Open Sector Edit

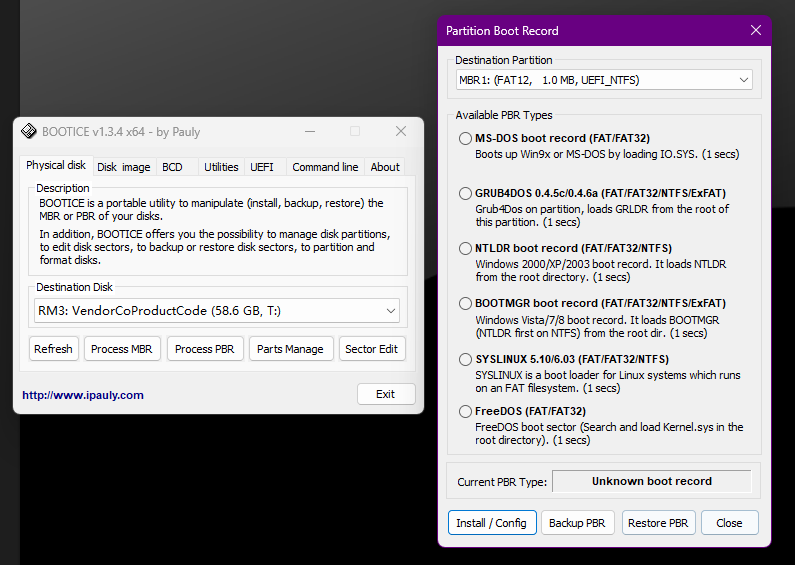pos(372,349)
